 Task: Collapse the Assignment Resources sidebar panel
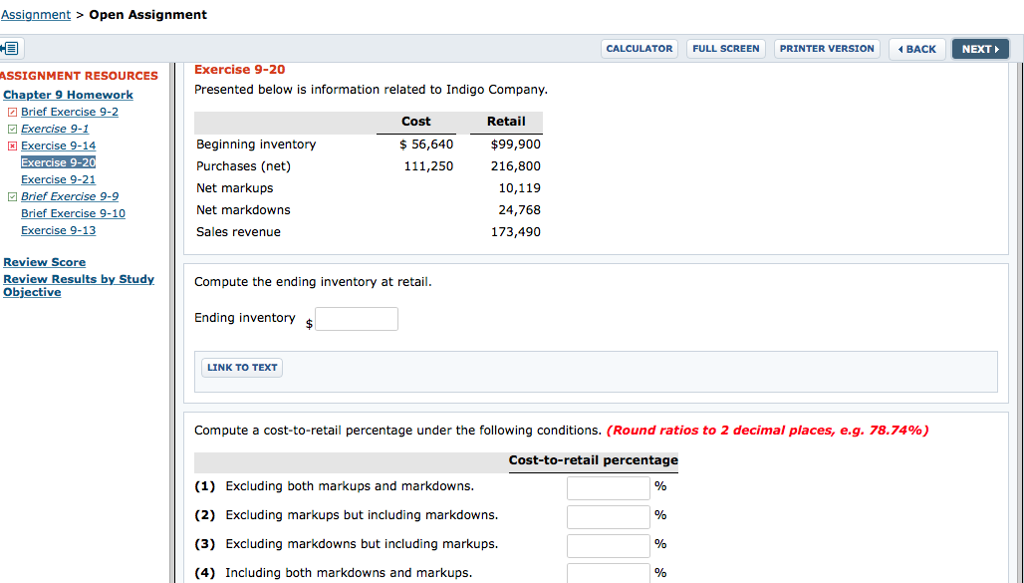tap(9, 47)
